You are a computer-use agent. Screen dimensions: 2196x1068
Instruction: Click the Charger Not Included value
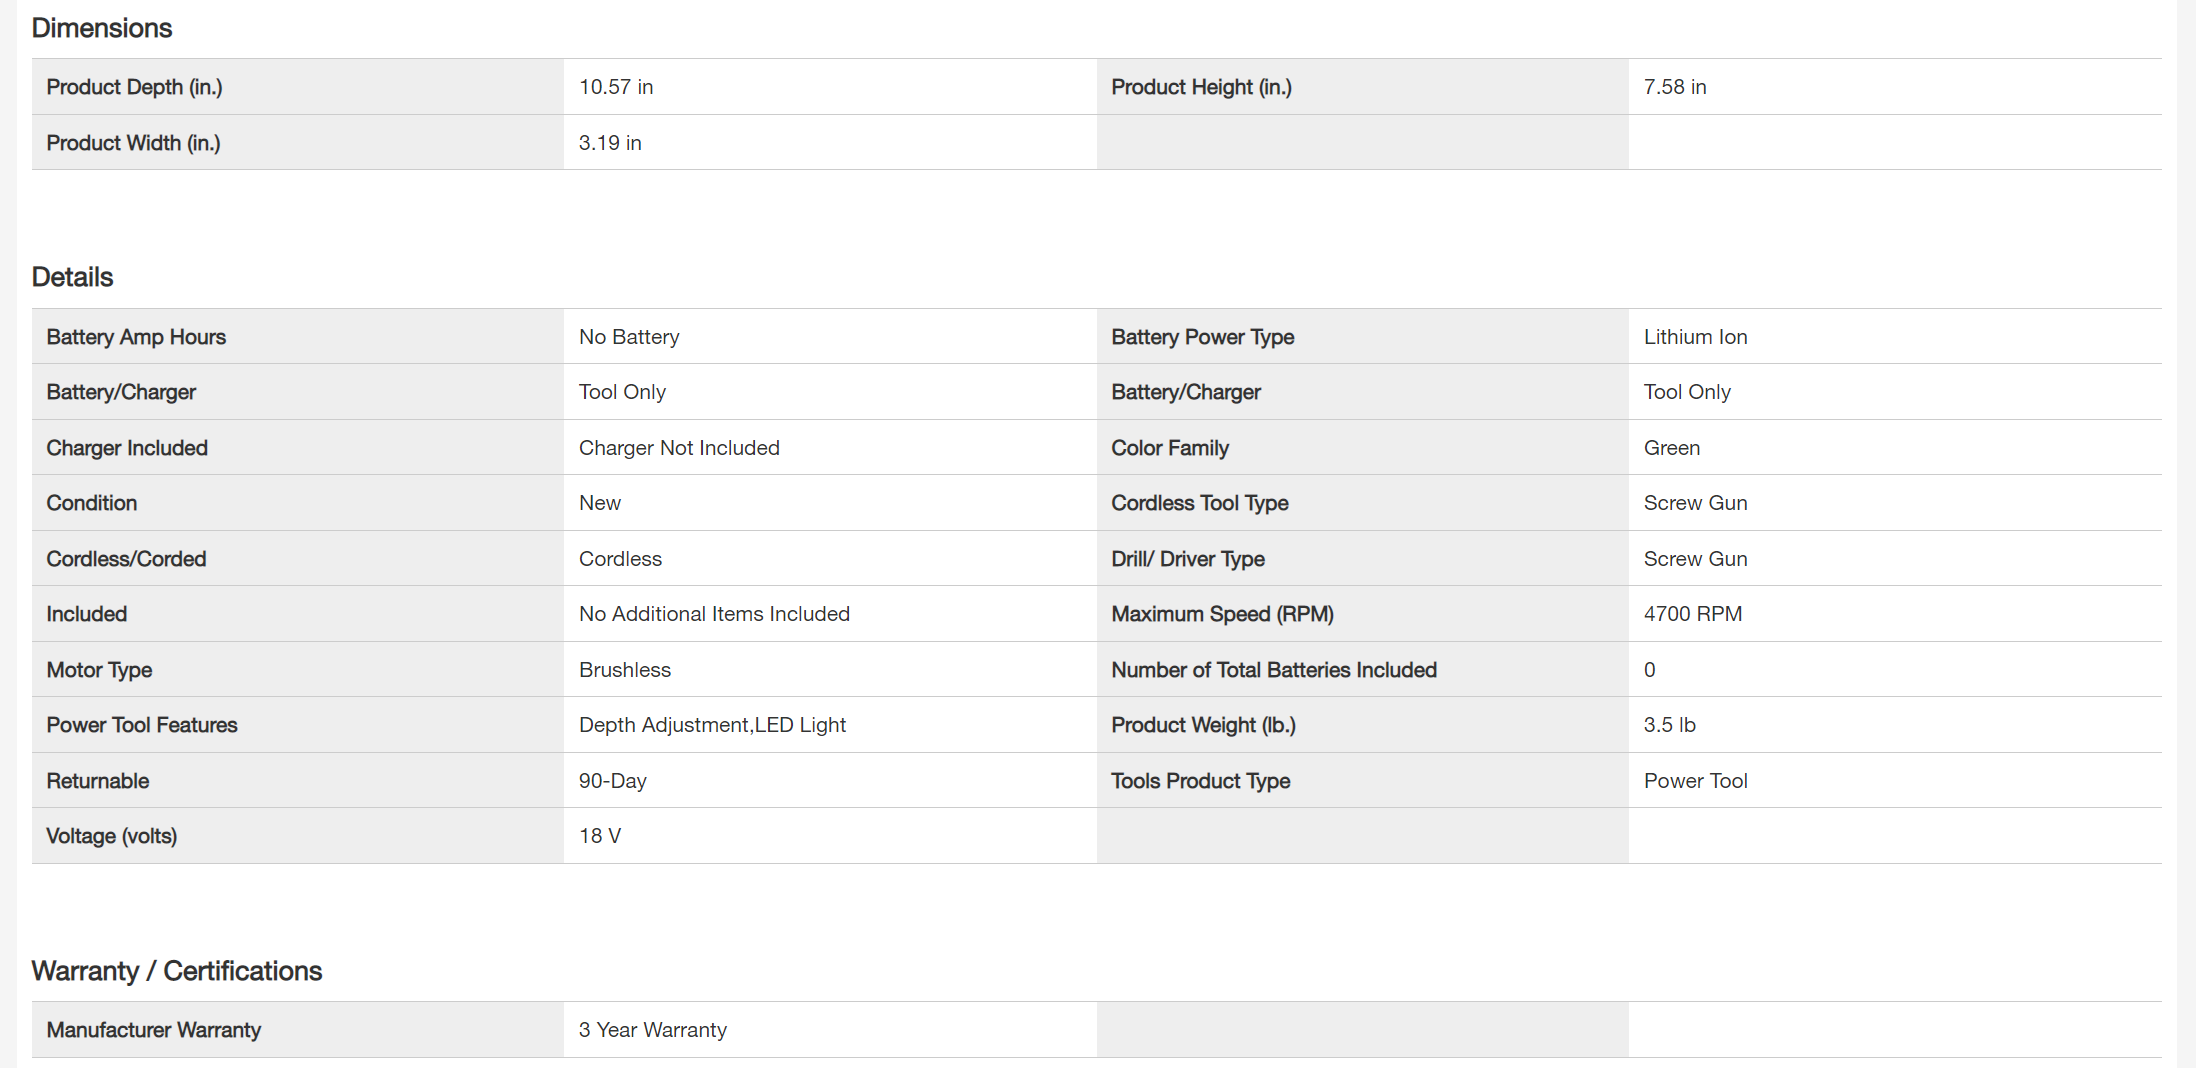coord(679,448)
